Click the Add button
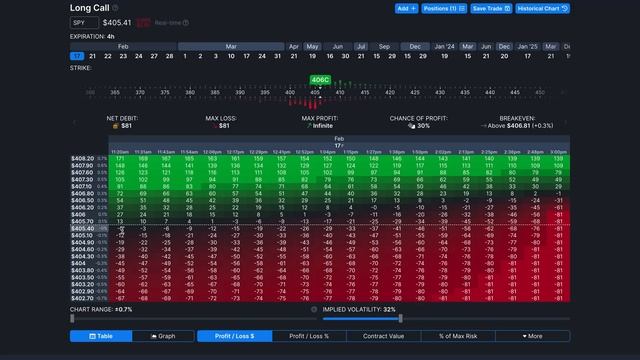Viewport: 640px width, 360px height. (x=406, y=9)
